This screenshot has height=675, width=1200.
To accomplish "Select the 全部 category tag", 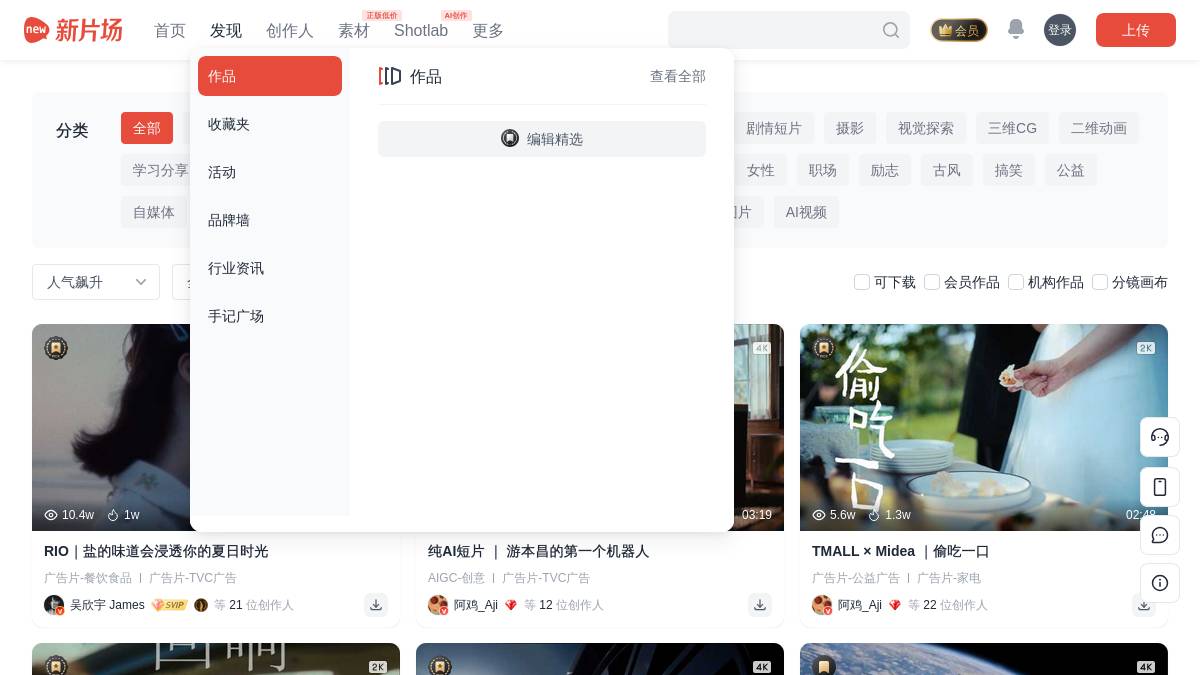I will [x=147, y=128].
